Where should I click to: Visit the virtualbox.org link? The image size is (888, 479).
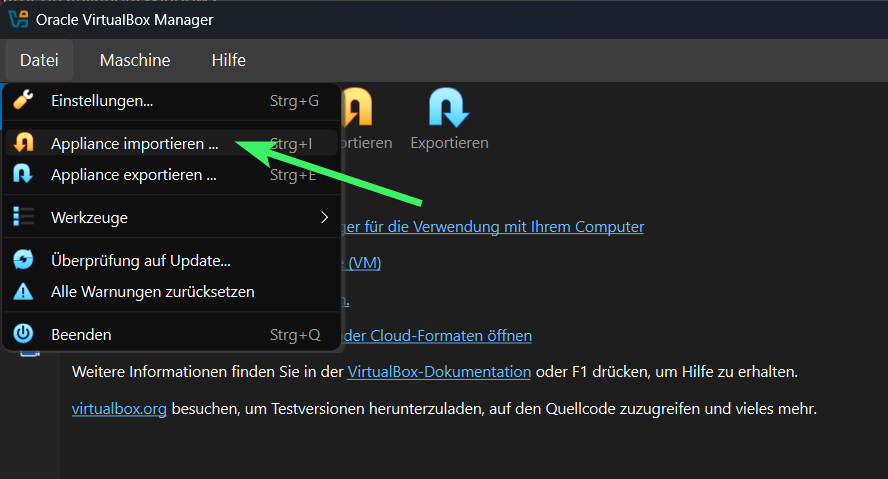119,409
